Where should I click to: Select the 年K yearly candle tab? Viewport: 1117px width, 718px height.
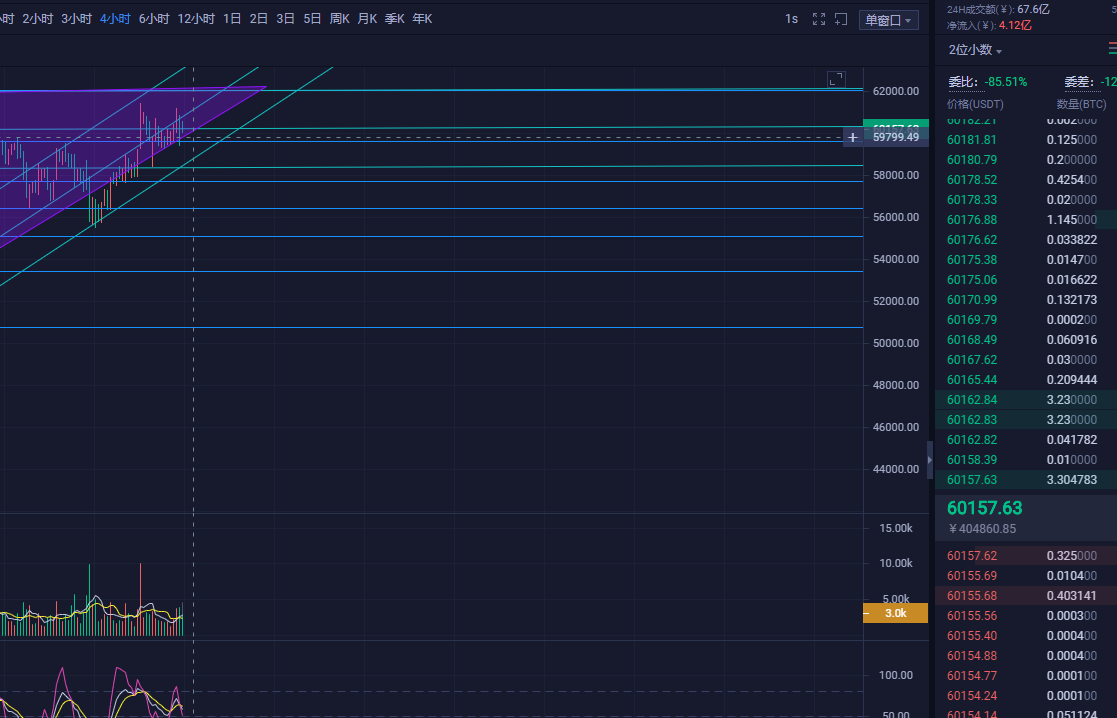click(422, 19)
